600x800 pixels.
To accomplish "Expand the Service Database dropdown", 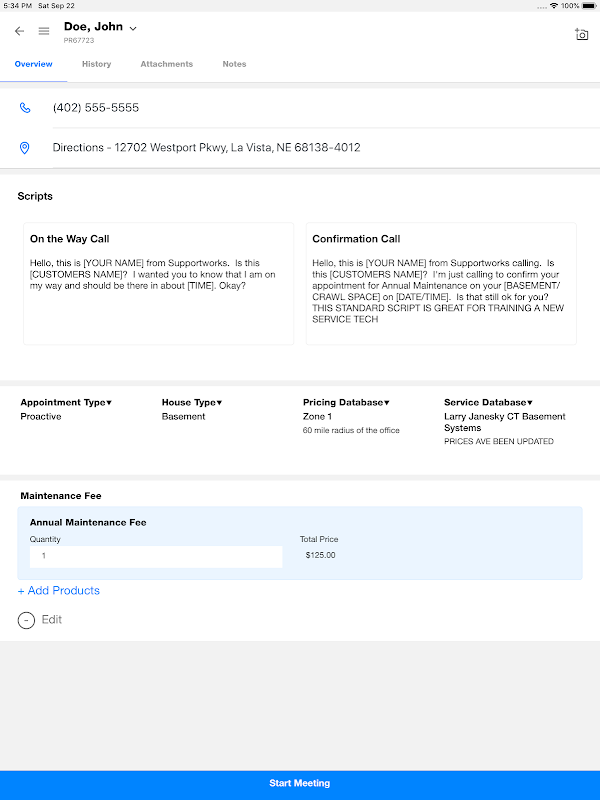I will pos(488,402).
